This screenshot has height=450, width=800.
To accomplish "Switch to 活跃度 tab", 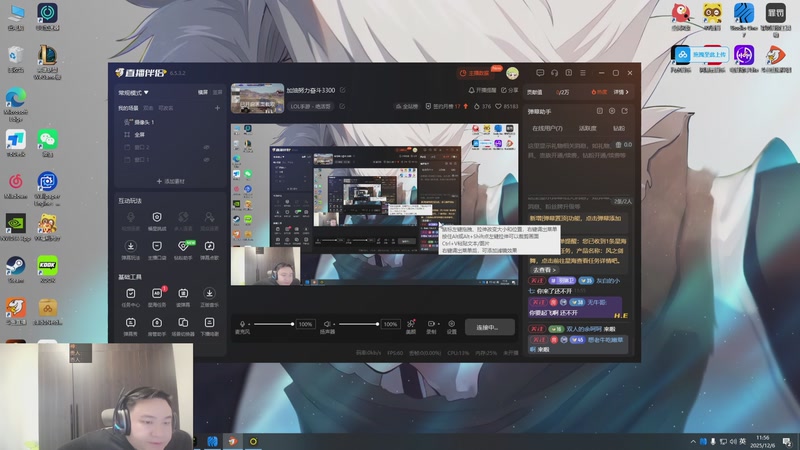I will pyautogui.click(x=587, y=129).
